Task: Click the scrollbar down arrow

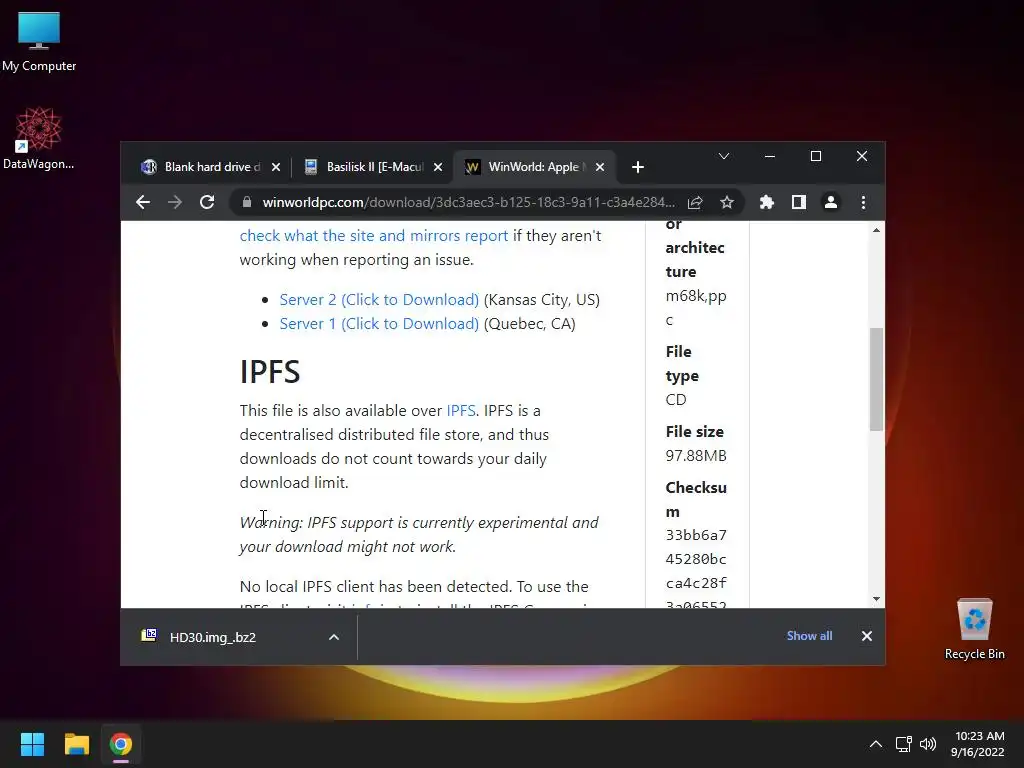Action: click(876, 599)
